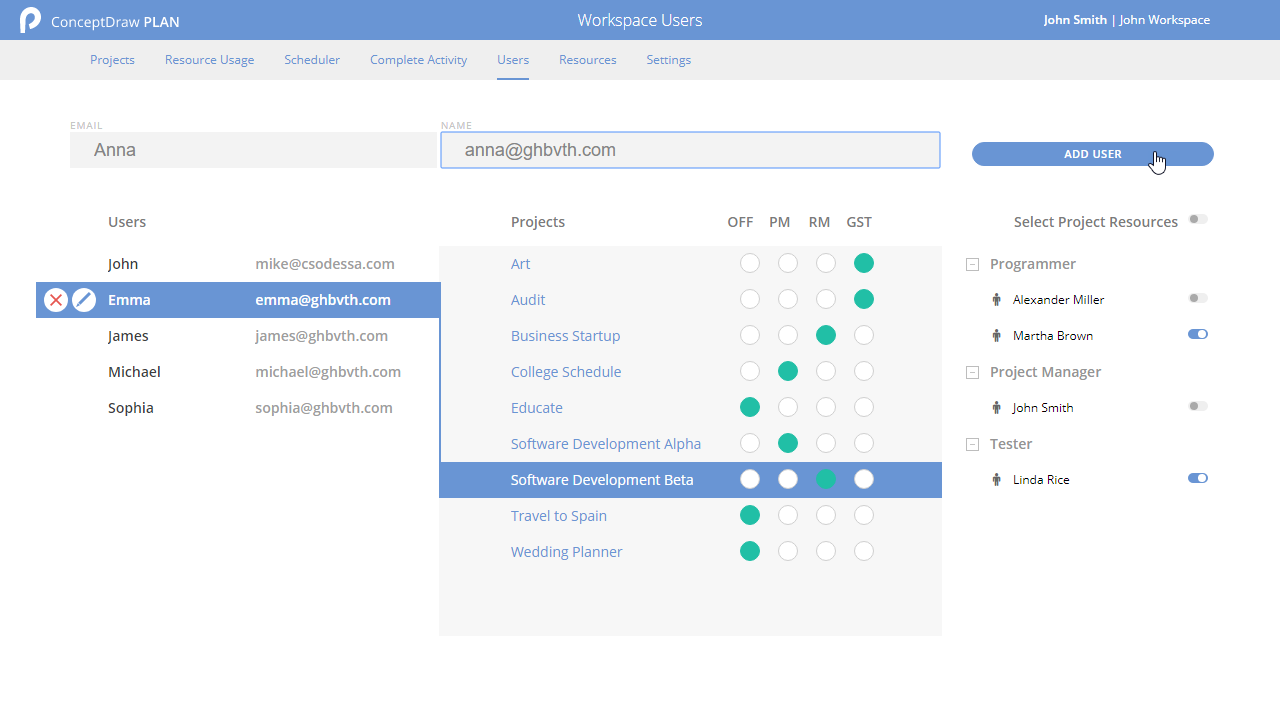This screenshot has width=1280, height=710.
Task: Collapse the Programmer resource group
Action: point(972,265)
